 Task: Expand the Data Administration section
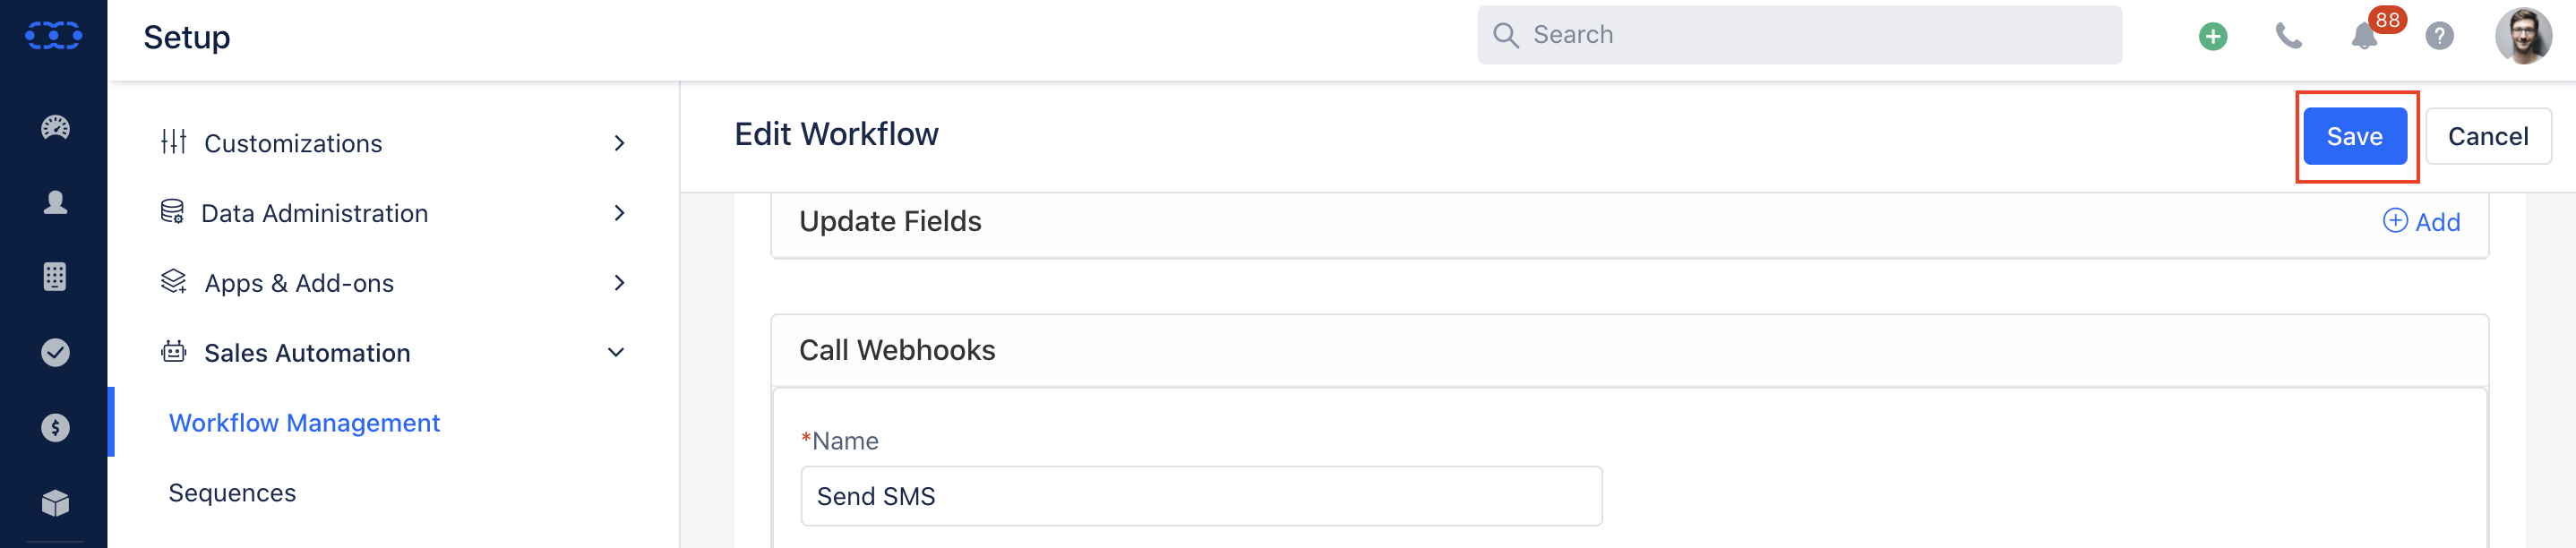395,213
